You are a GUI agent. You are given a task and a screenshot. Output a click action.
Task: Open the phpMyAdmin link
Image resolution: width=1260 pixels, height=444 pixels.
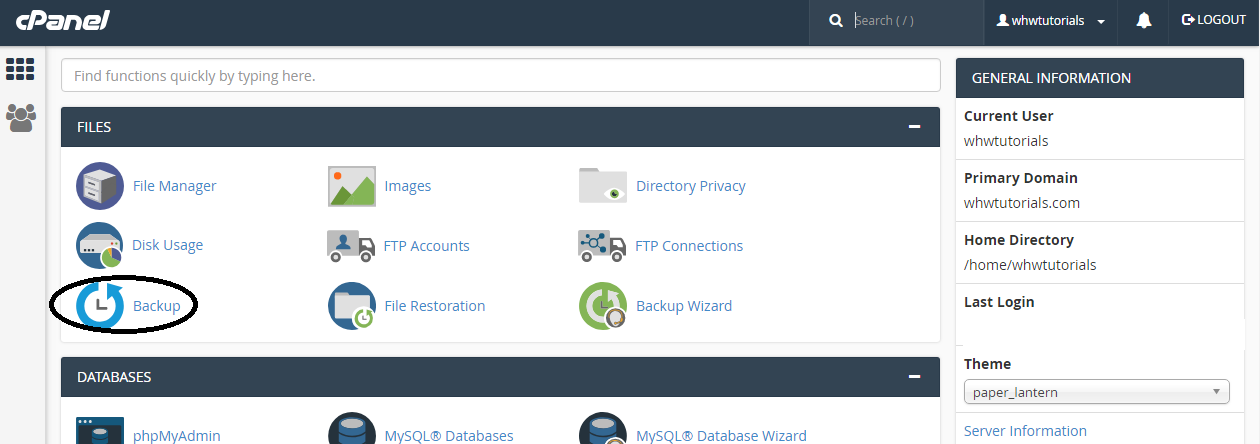177,436
